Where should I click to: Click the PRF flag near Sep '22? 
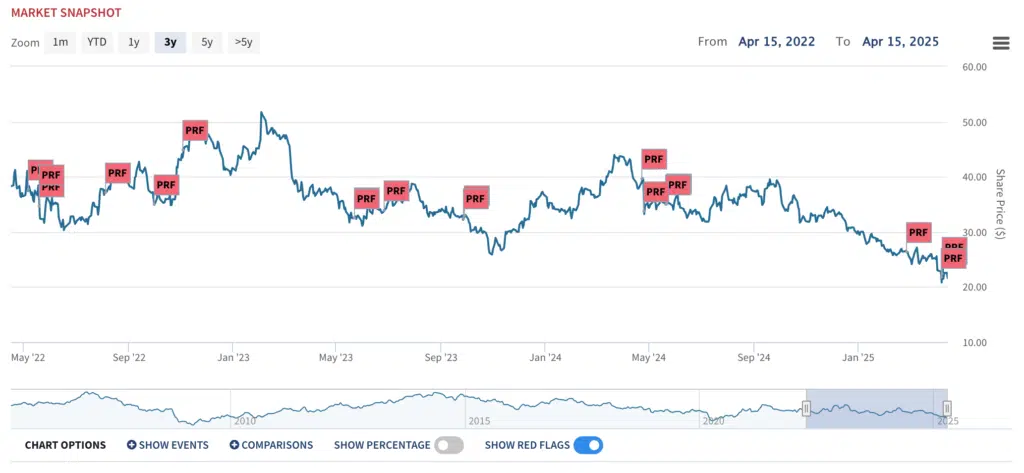tap(118, 173)
